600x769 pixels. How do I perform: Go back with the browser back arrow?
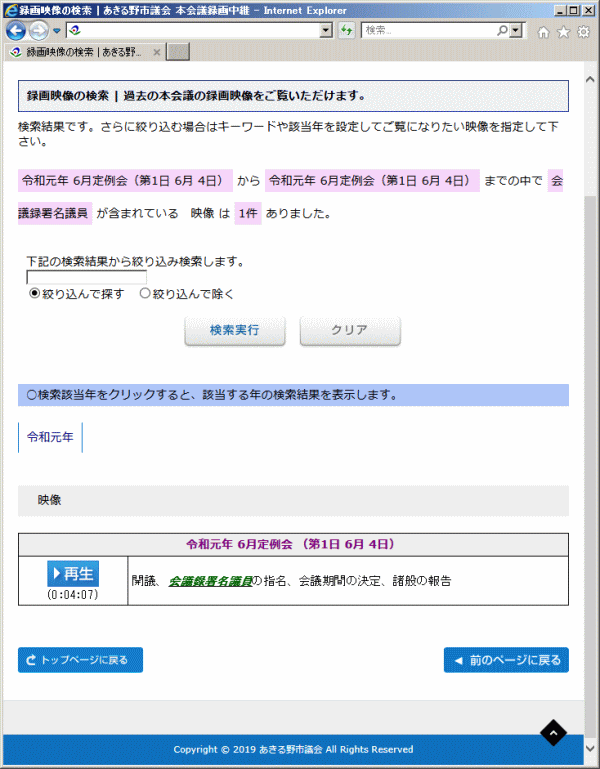[x=15, y=31]
